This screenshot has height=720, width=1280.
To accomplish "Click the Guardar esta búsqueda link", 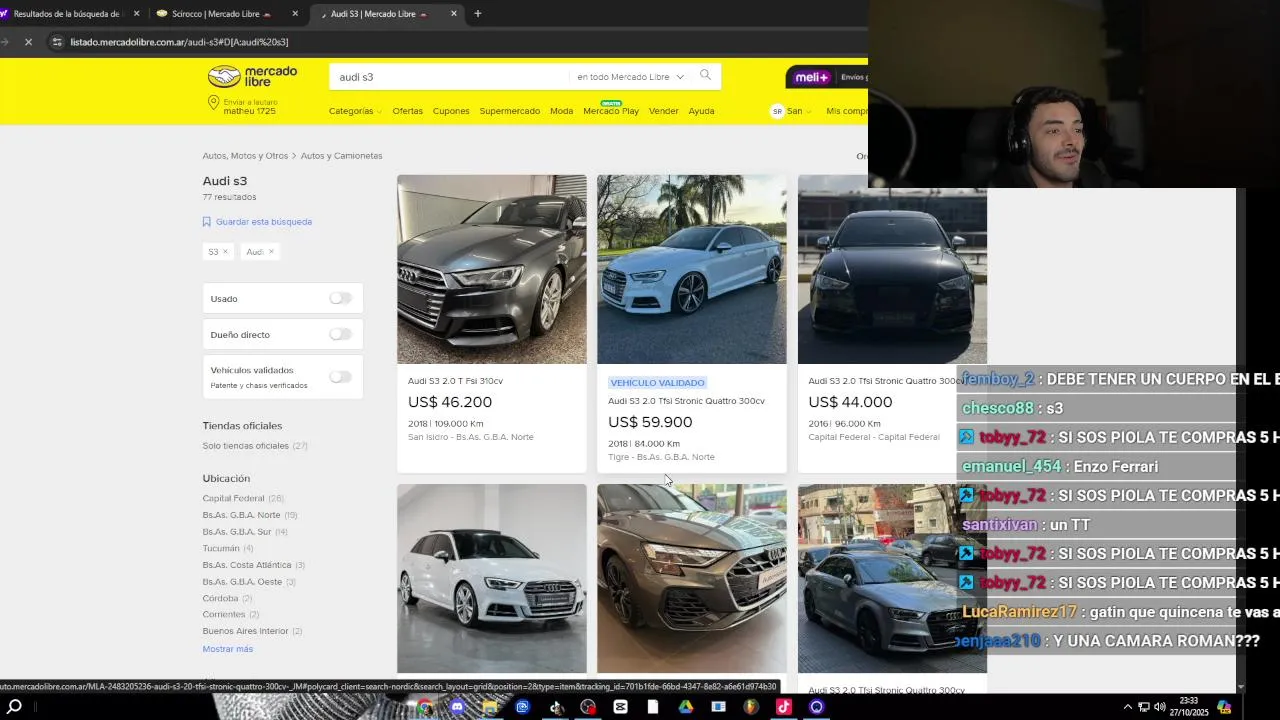I will (x=264, y=222).
